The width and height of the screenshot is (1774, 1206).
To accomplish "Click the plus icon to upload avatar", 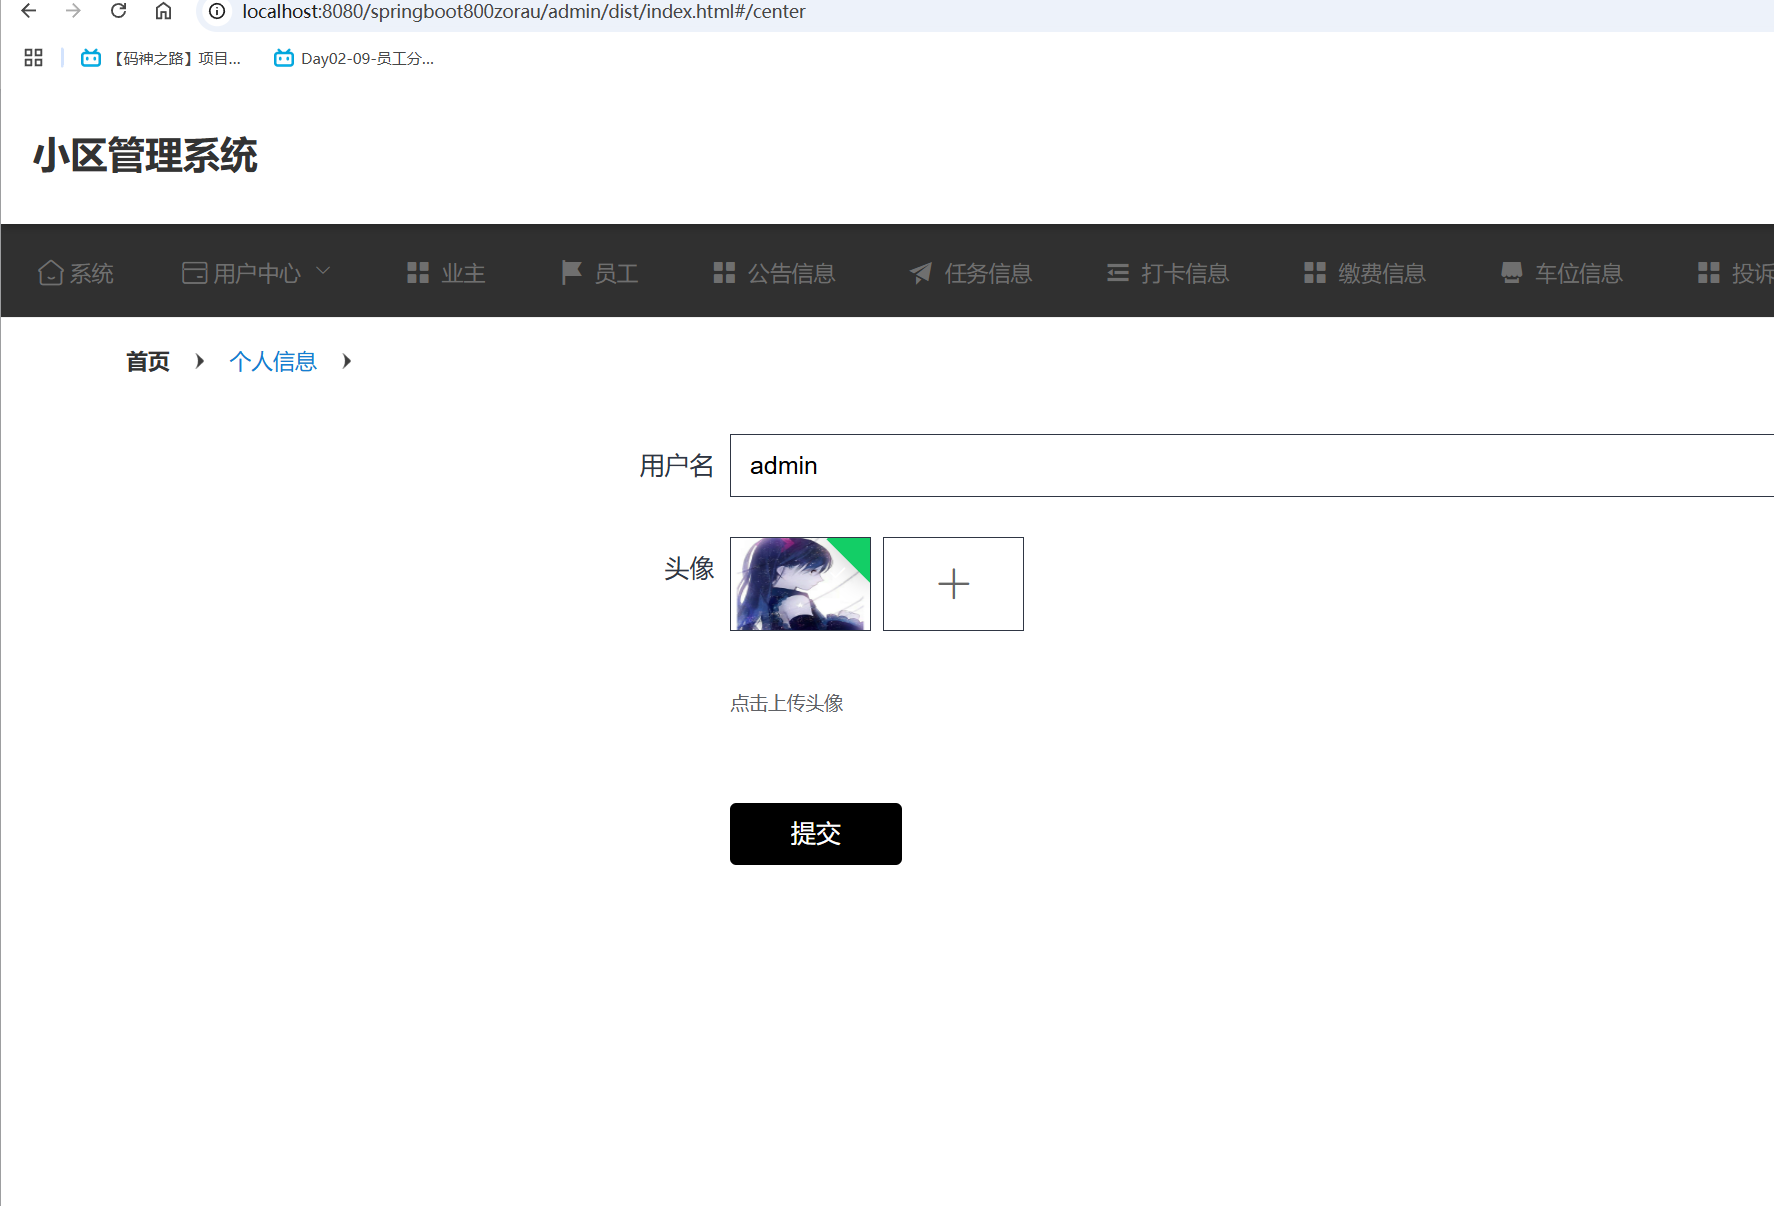I will (x=953, y=584).
